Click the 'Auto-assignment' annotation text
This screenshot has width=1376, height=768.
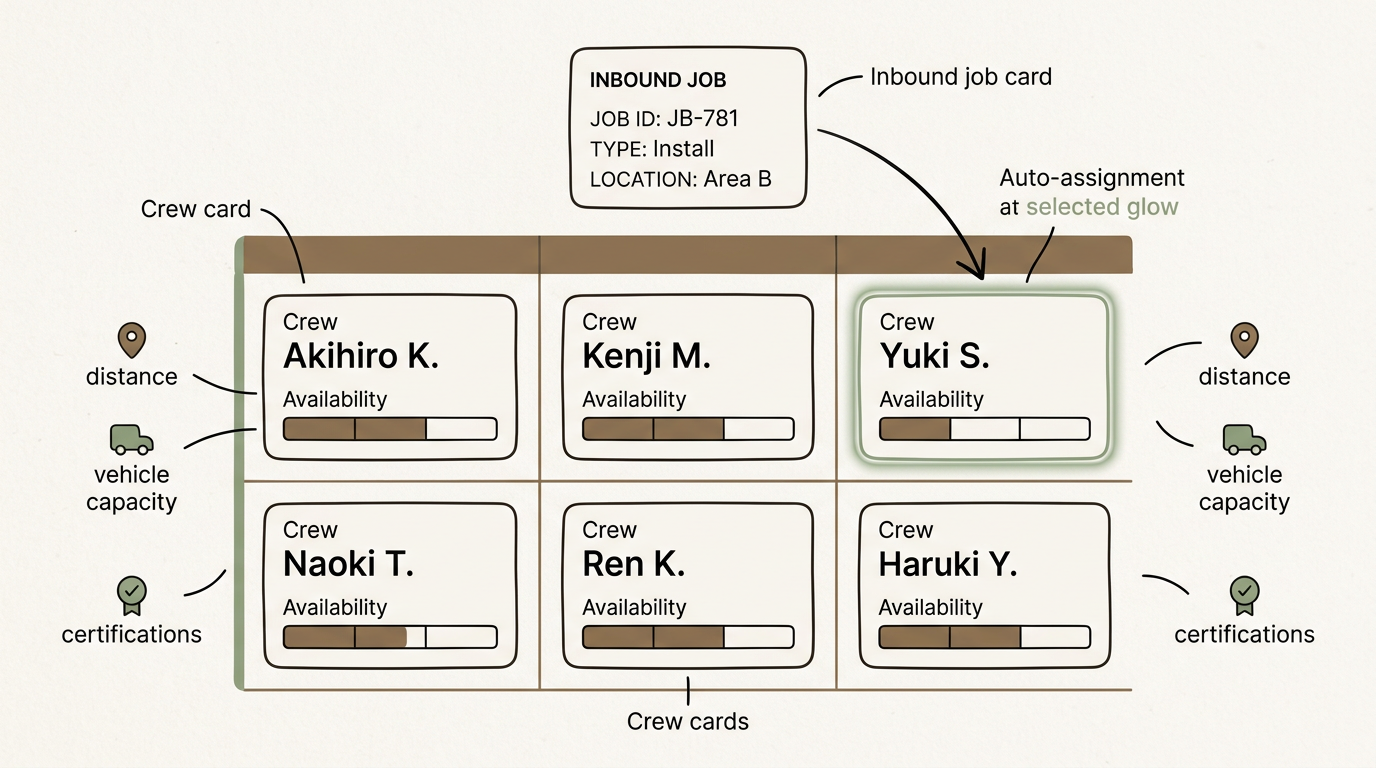pyautogui.click(x=1092, y=178)
